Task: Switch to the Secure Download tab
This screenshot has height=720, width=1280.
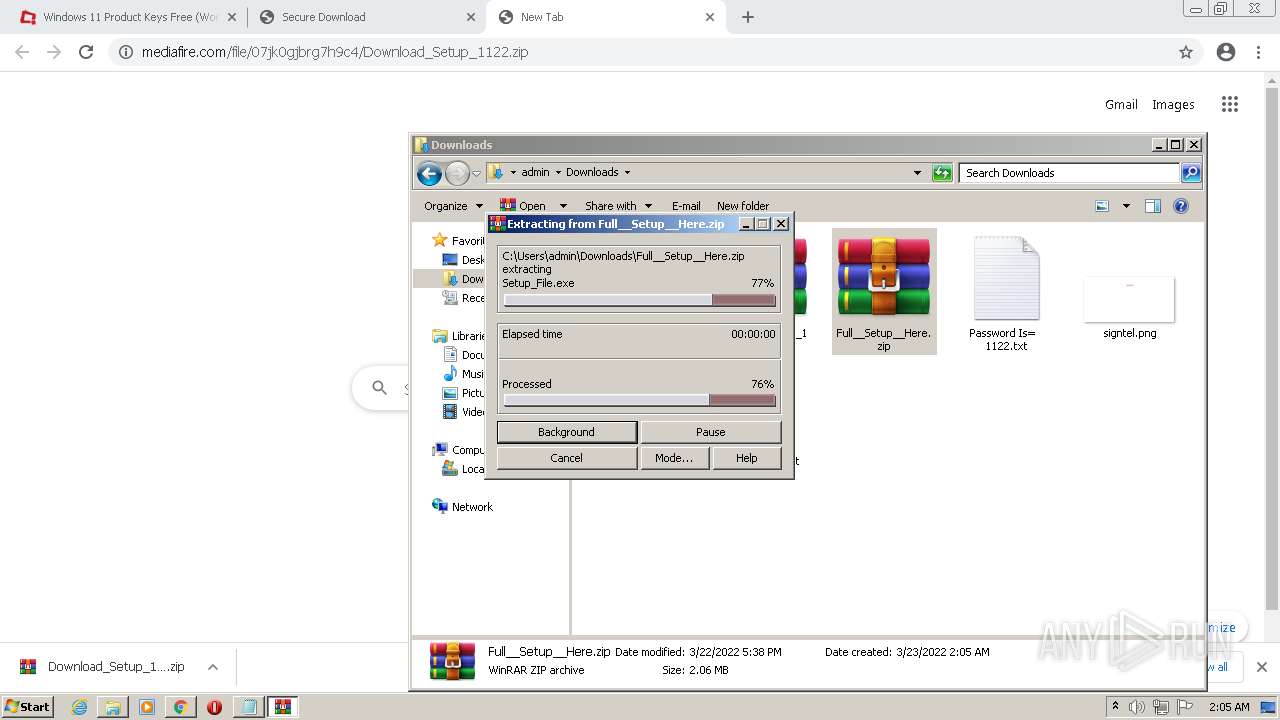Action: tap(367, 17)
